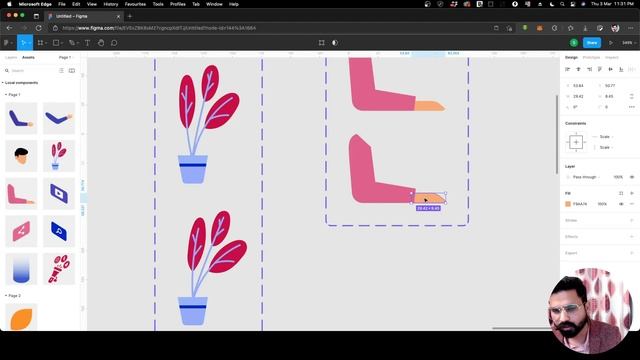
Task: Open the Pass through blend mode dropdown
Action: click(x=587, y=177)
